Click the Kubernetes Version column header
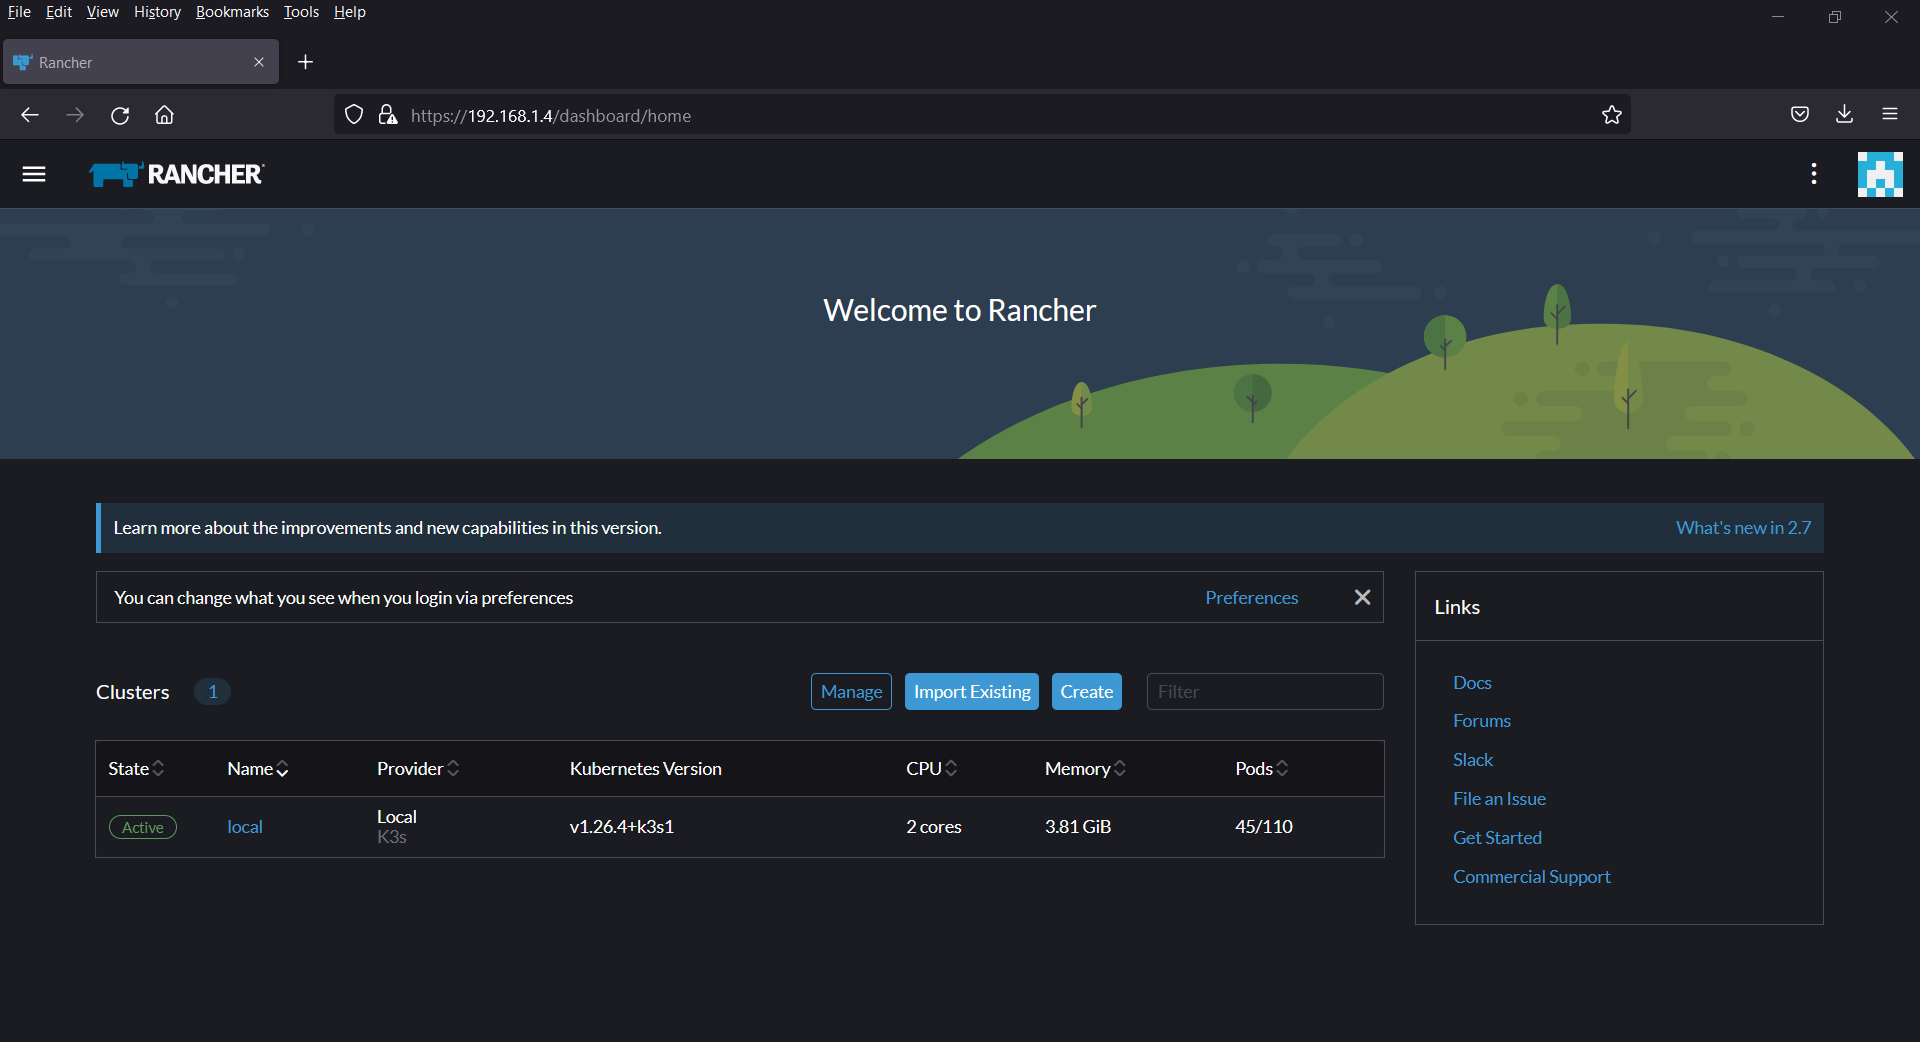This screenshot has height=1042, width=1920. [x=646, y=769]
